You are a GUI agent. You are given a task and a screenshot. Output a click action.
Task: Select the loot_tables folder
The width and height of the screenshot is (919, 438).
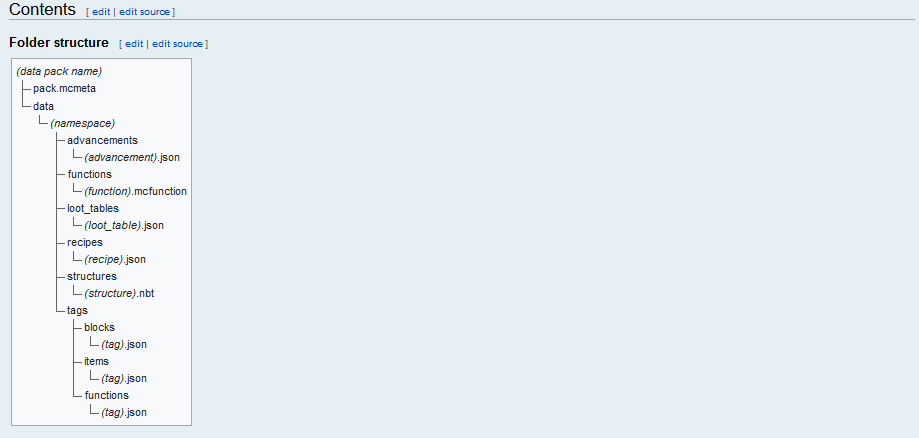[93, 208]
